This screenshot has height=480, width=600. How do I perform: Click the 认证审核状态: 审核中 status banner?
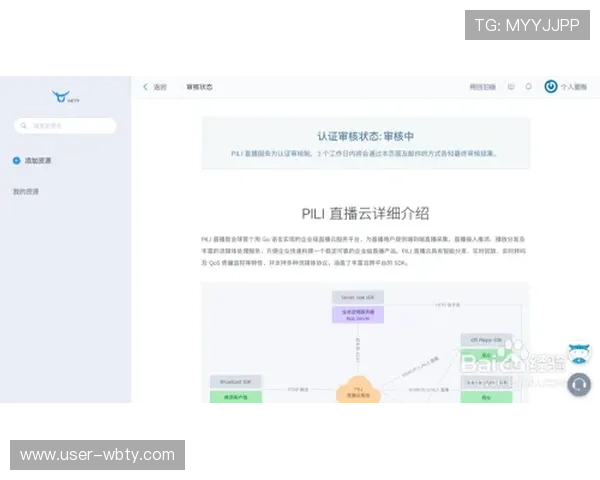pyautogui.click(x=366, y=143)
